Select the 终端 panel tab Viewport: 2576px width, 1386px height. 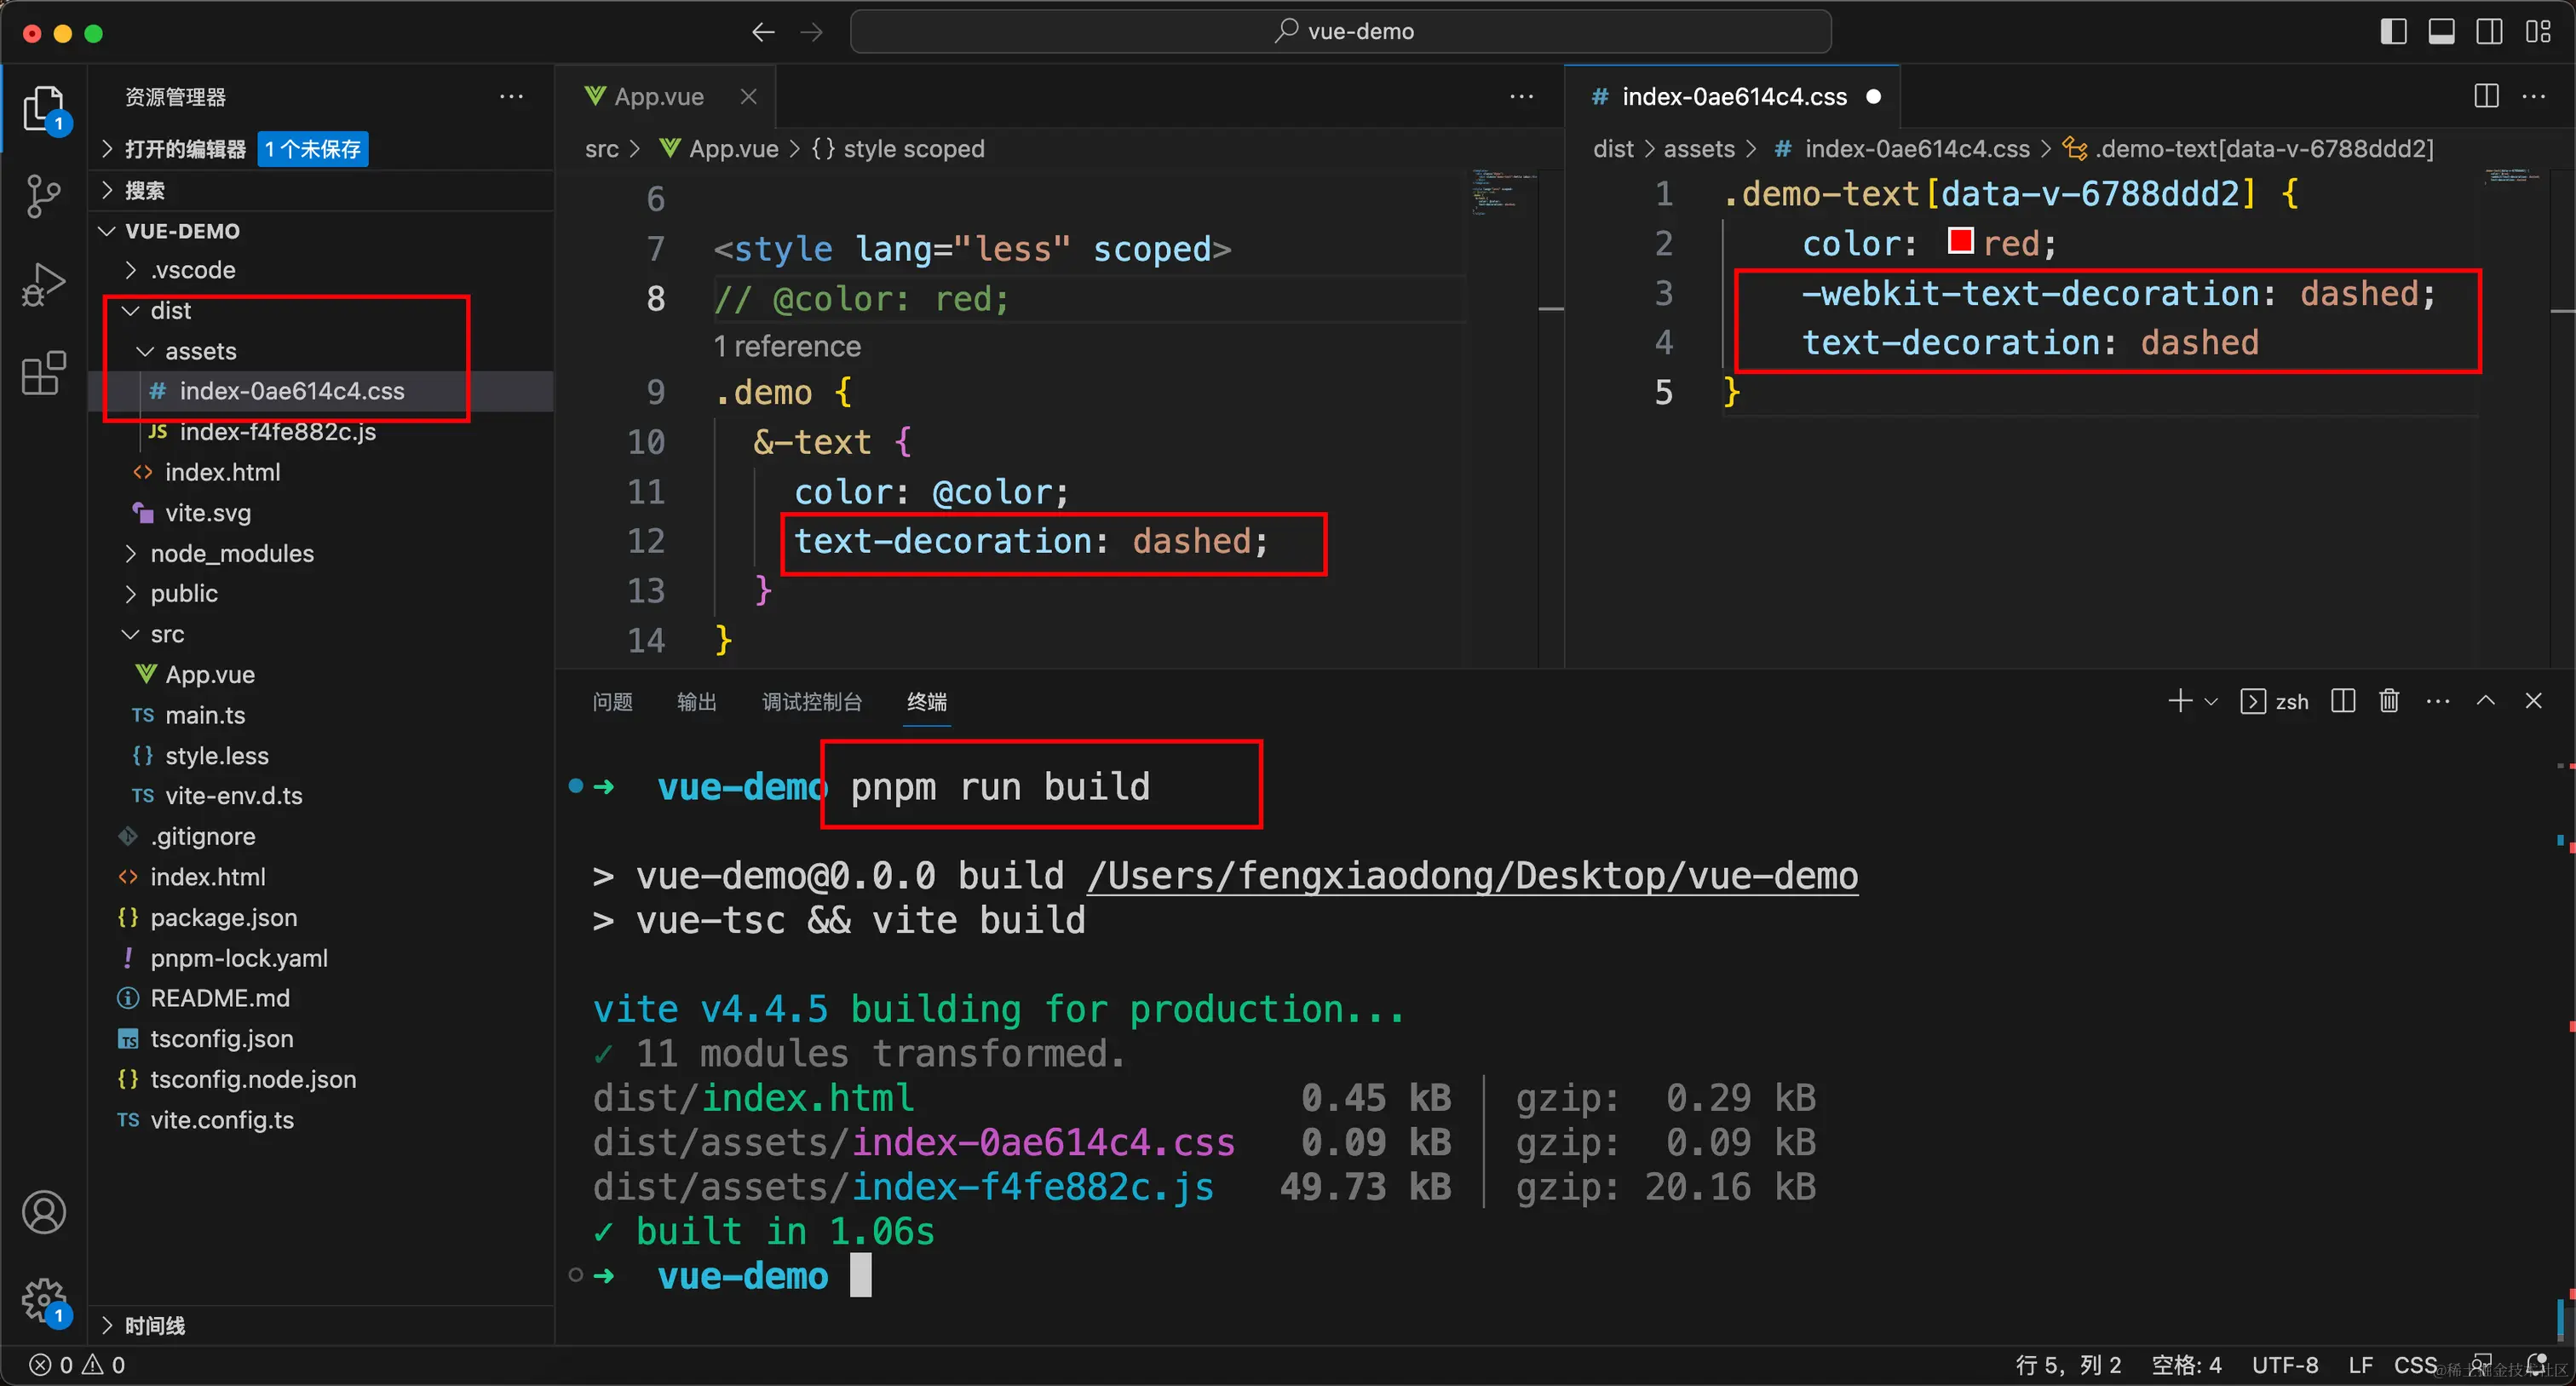pyautogui.click(x=927, y=702)
